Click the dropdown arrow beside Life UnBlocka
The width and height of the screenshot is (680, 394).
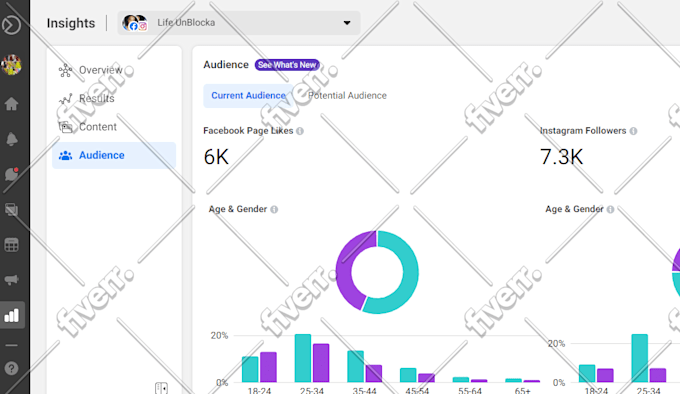point(347,23)
